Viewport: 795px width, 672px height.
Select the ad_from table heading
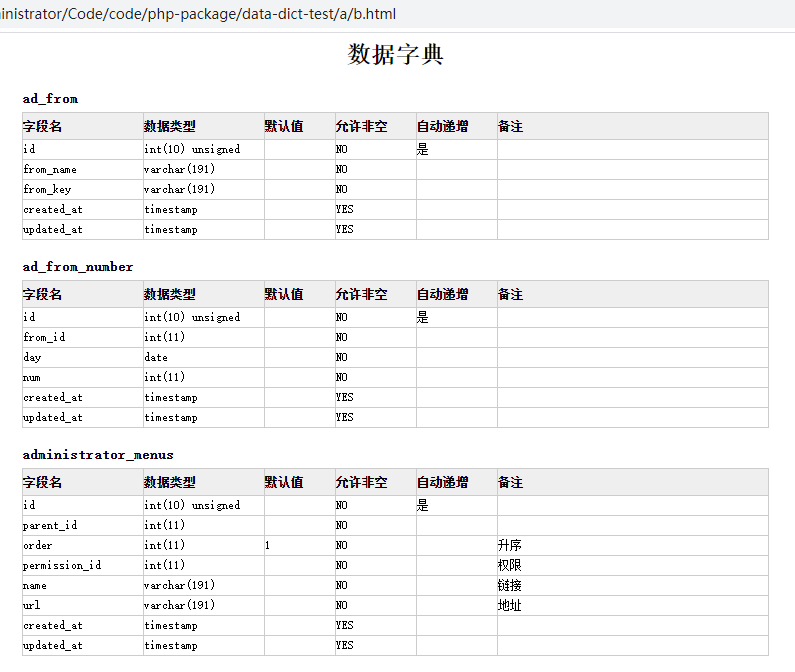50,99
